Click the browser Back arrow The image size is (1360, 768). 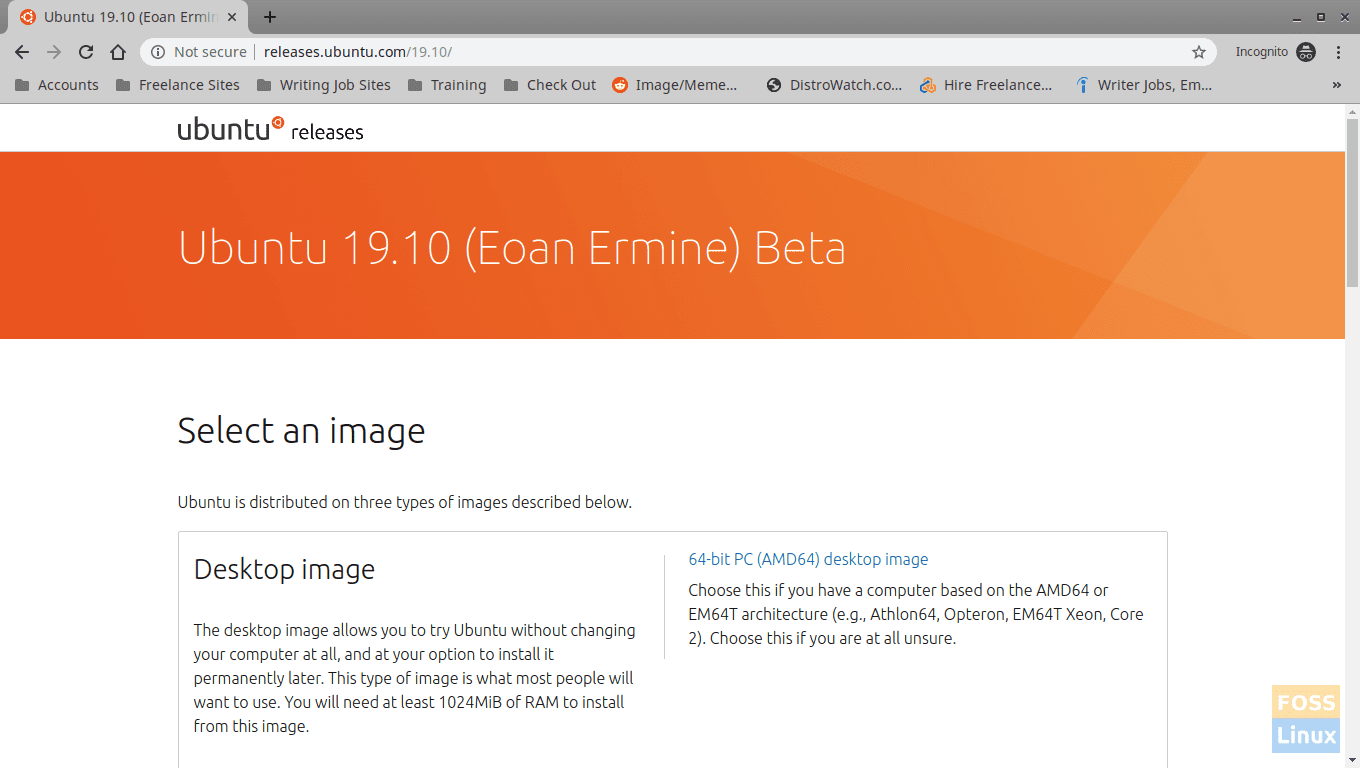point(22,52)
